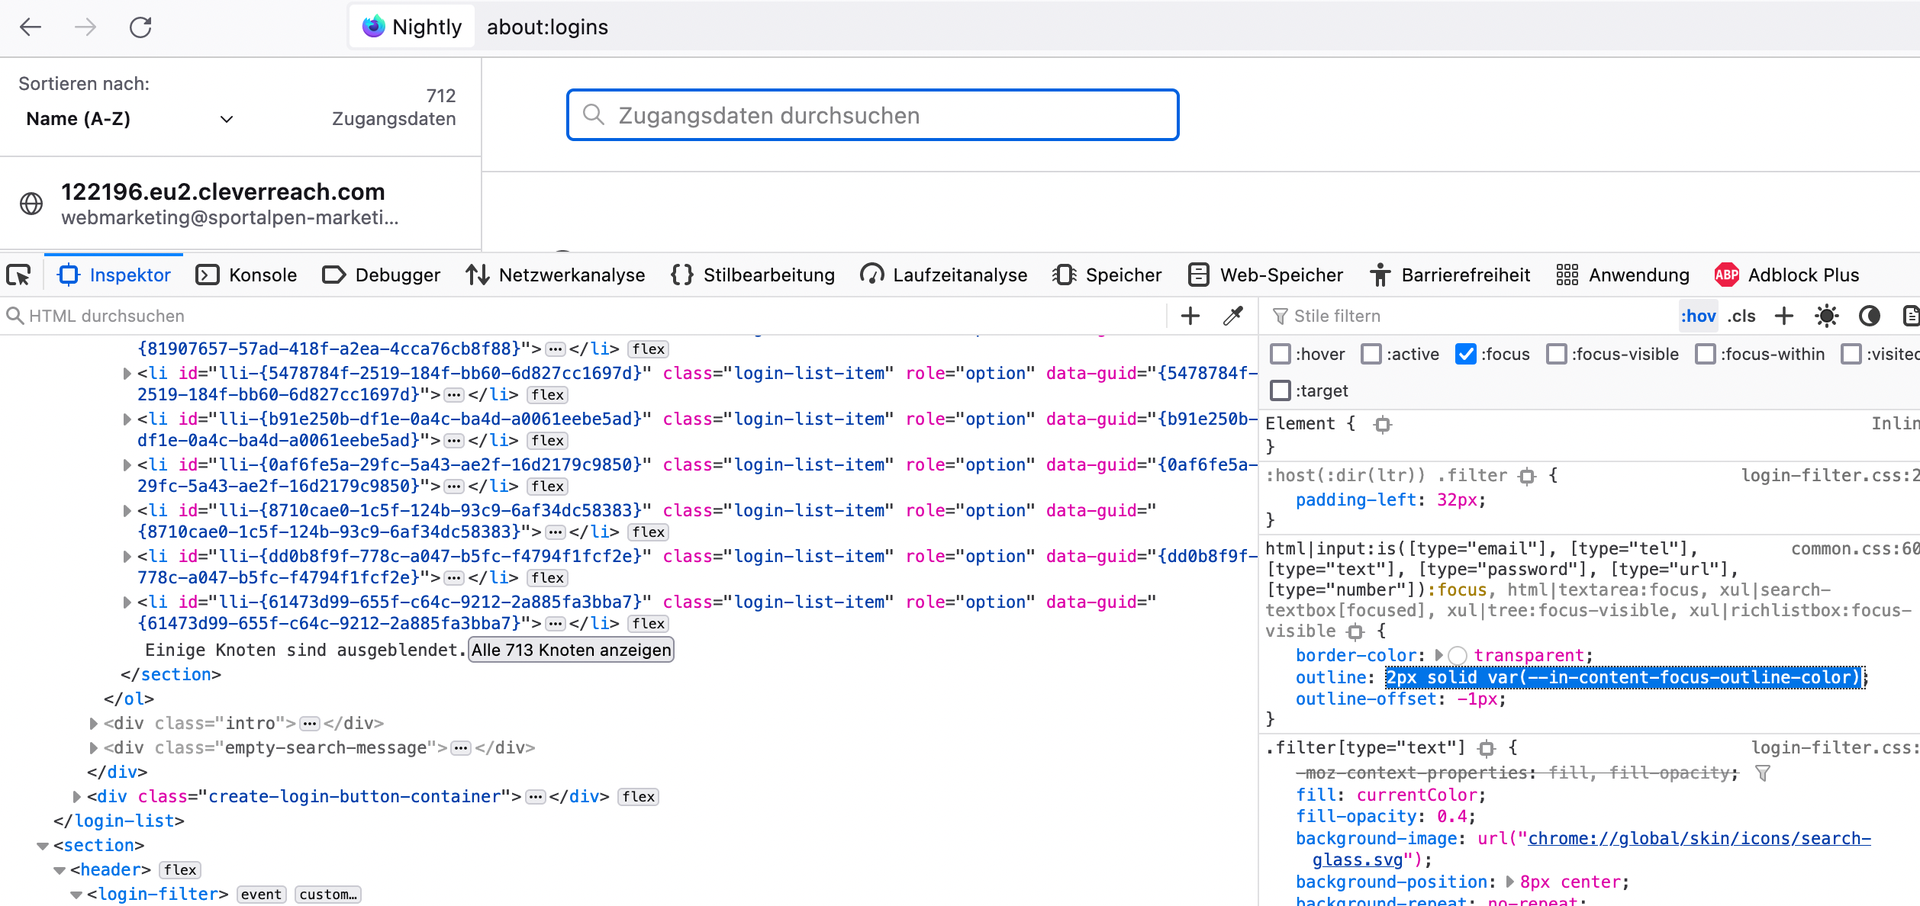Add new style rule plus icon
Viewport: 1920px width, 906px height.
1784,316
